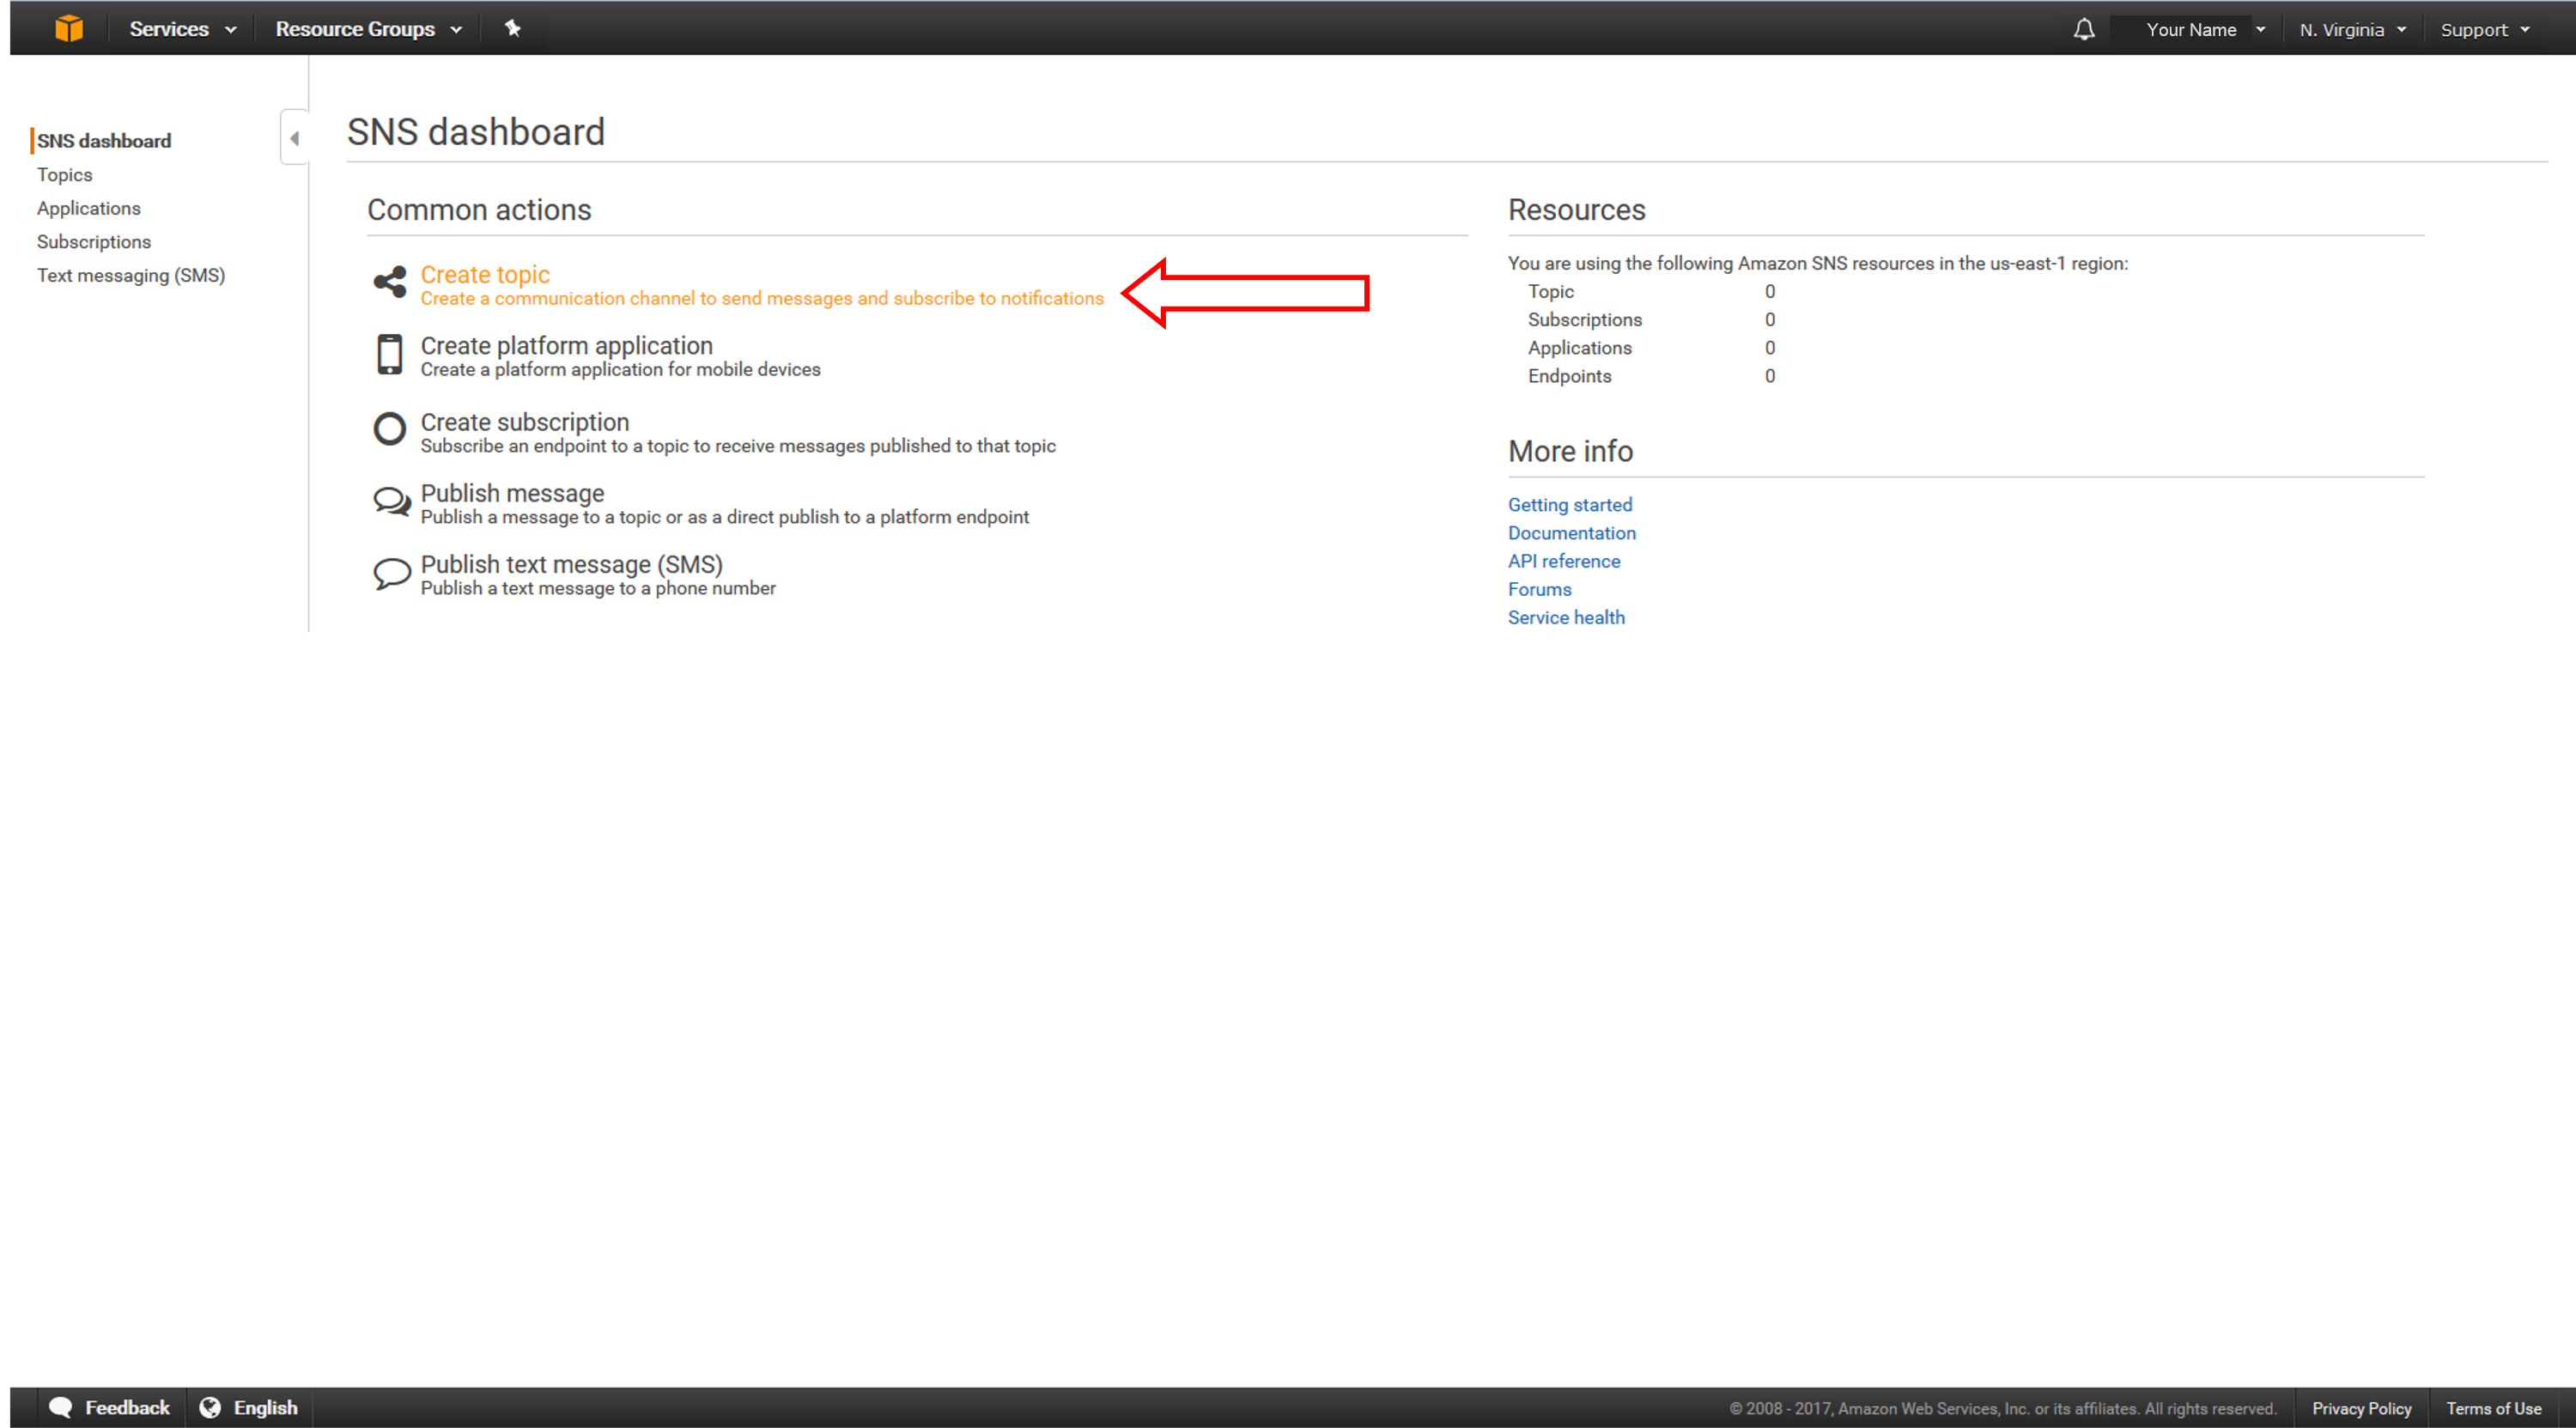Viewport: 2576px width, 1428px height.
Task: Open the notifications bell icon
Action: click(2084, 29)
